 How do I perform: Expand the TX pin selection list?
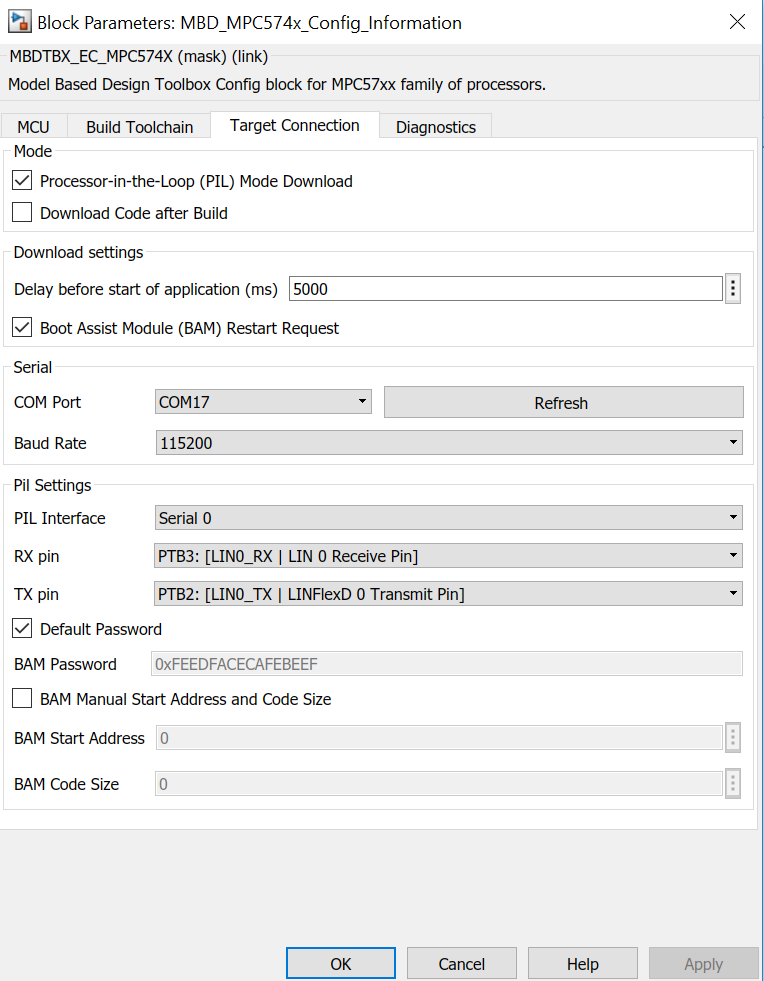[449, 594]
